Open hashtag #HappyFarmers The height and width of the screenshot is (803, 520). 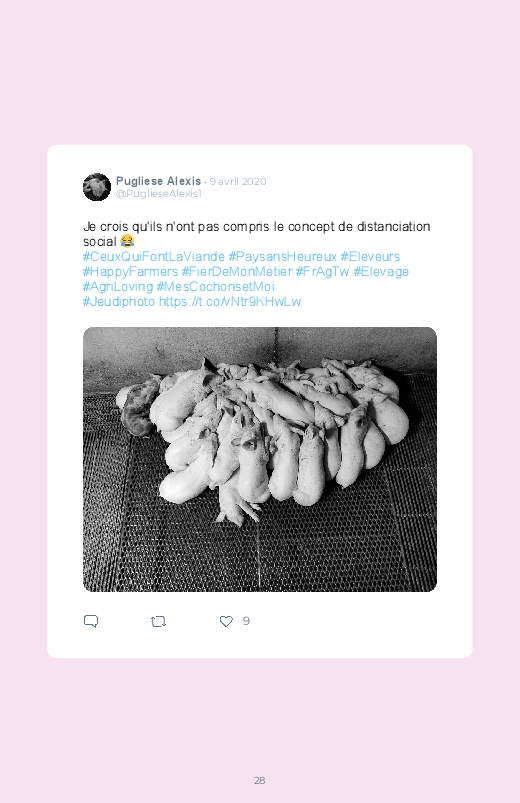(130, 271)
